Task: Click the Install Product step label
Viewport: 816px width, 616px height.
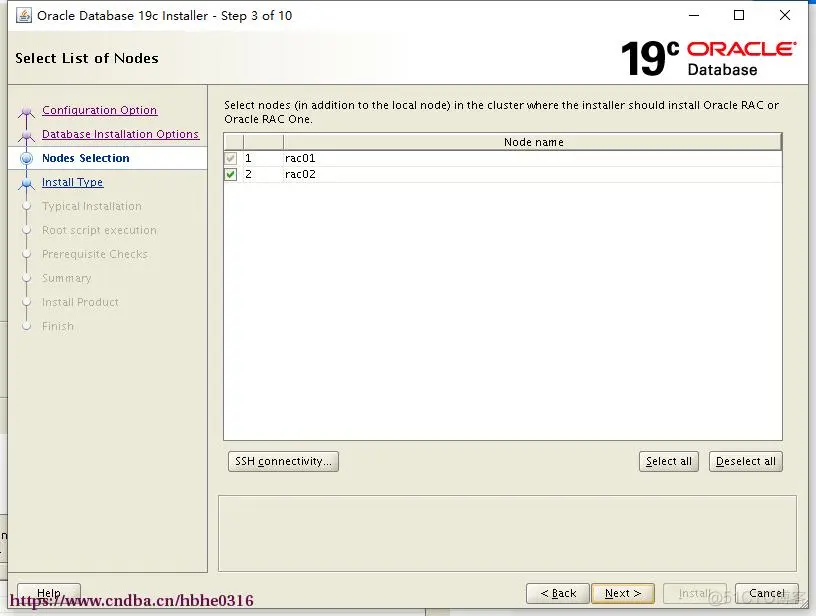Action: coord(80,302)
